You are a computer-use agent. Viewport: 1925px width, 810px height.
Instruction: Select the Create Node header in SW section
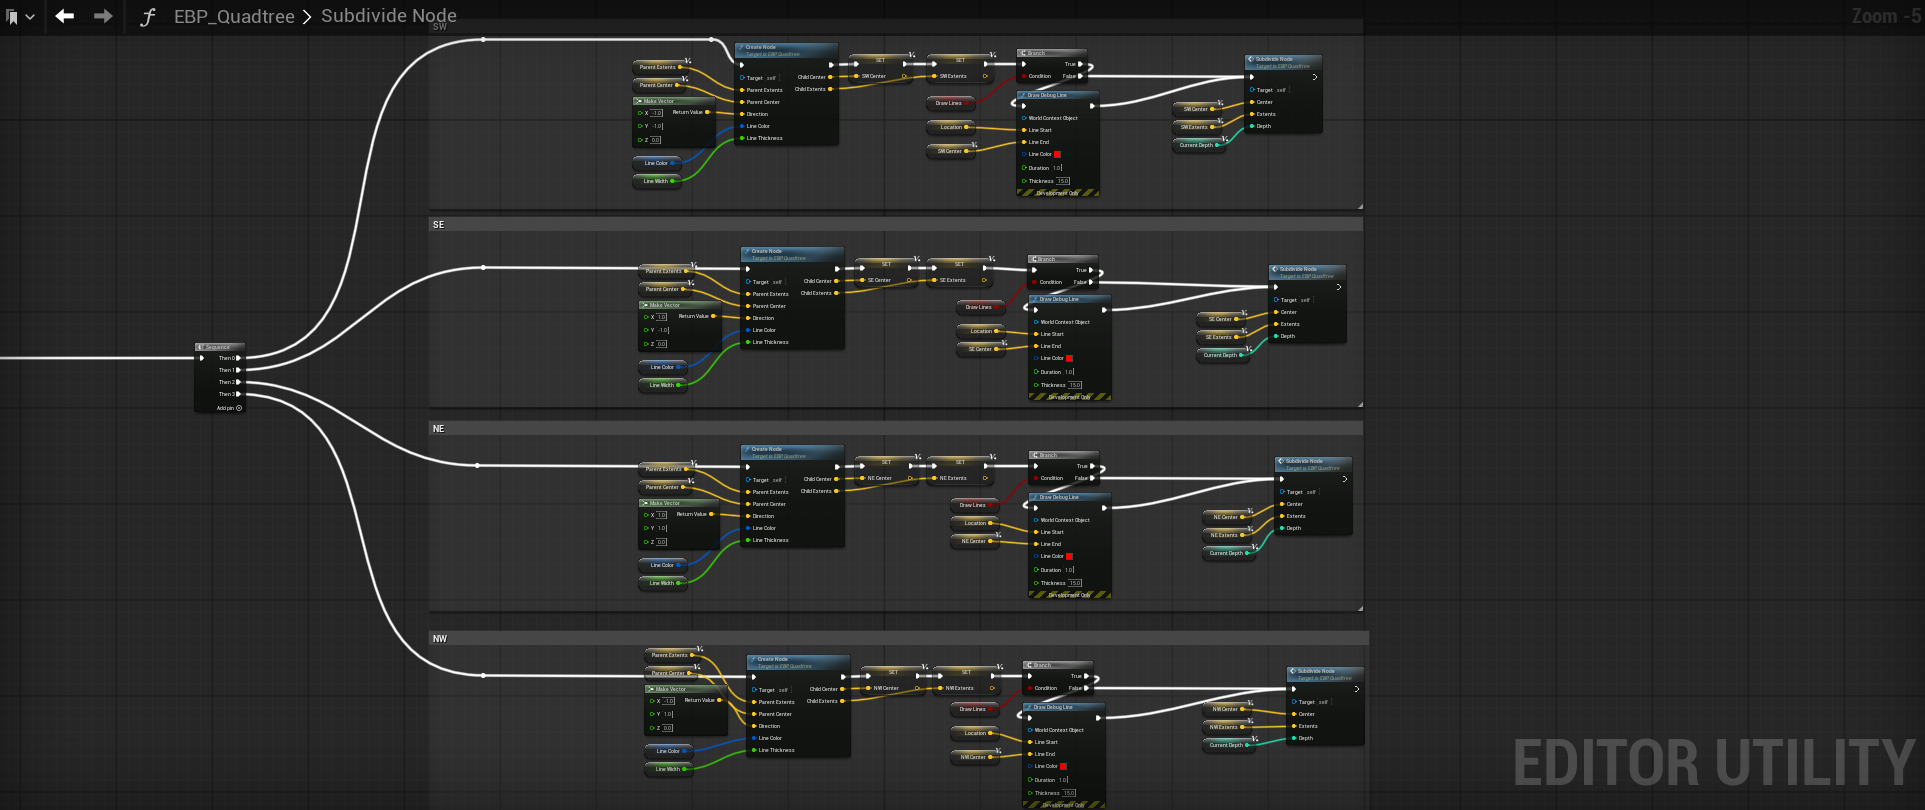coord(786,50)
